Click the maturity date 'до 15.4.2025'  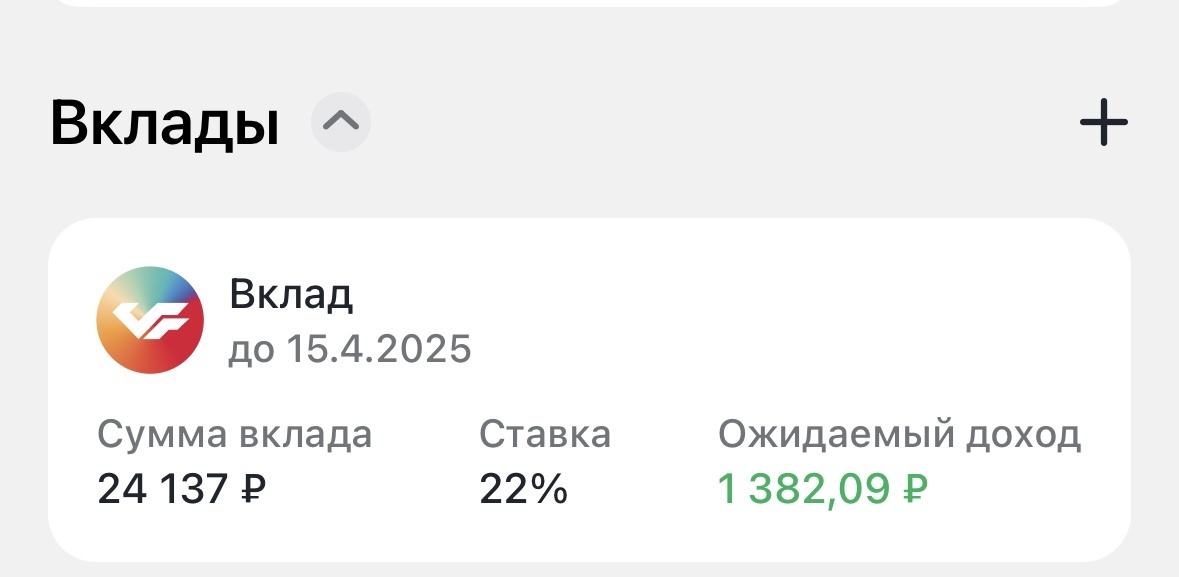pyautogui.click(x=352, y=349)
